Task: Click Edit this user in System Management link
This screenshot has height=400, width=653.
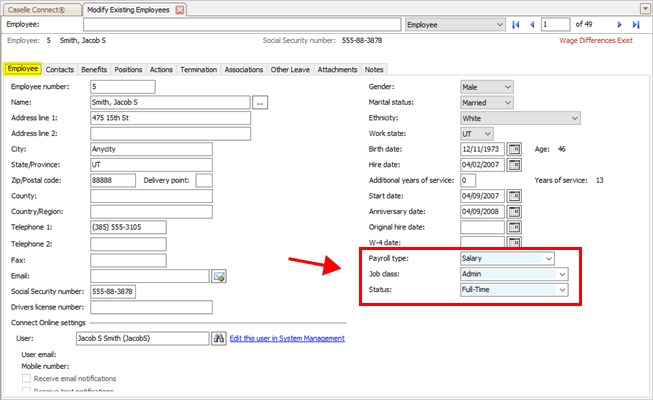Action: [287, 339]
